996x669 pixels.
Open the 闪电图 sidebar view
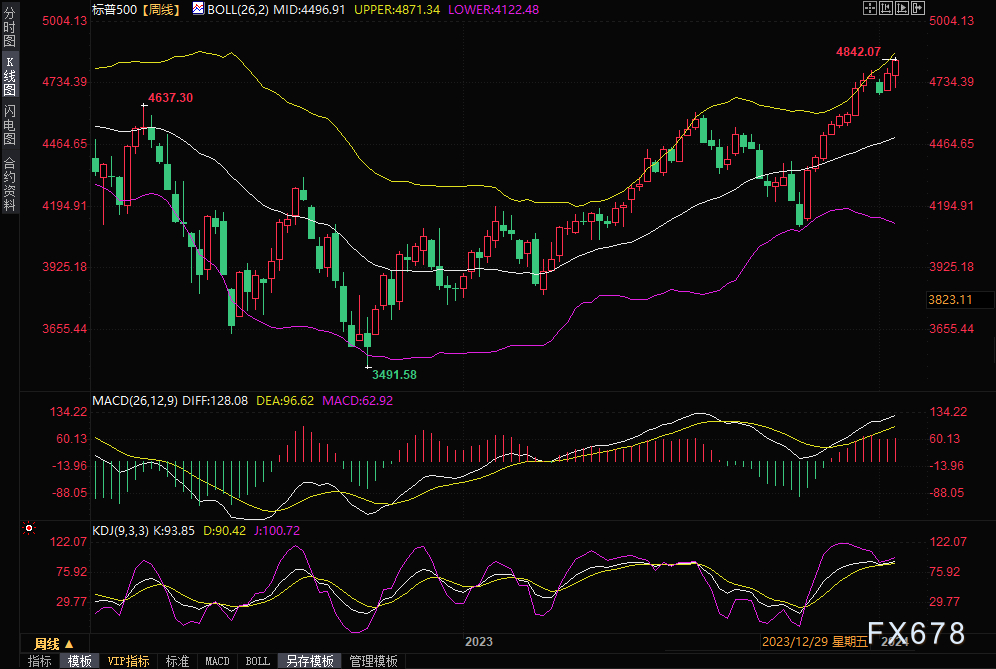pos(10,125)
